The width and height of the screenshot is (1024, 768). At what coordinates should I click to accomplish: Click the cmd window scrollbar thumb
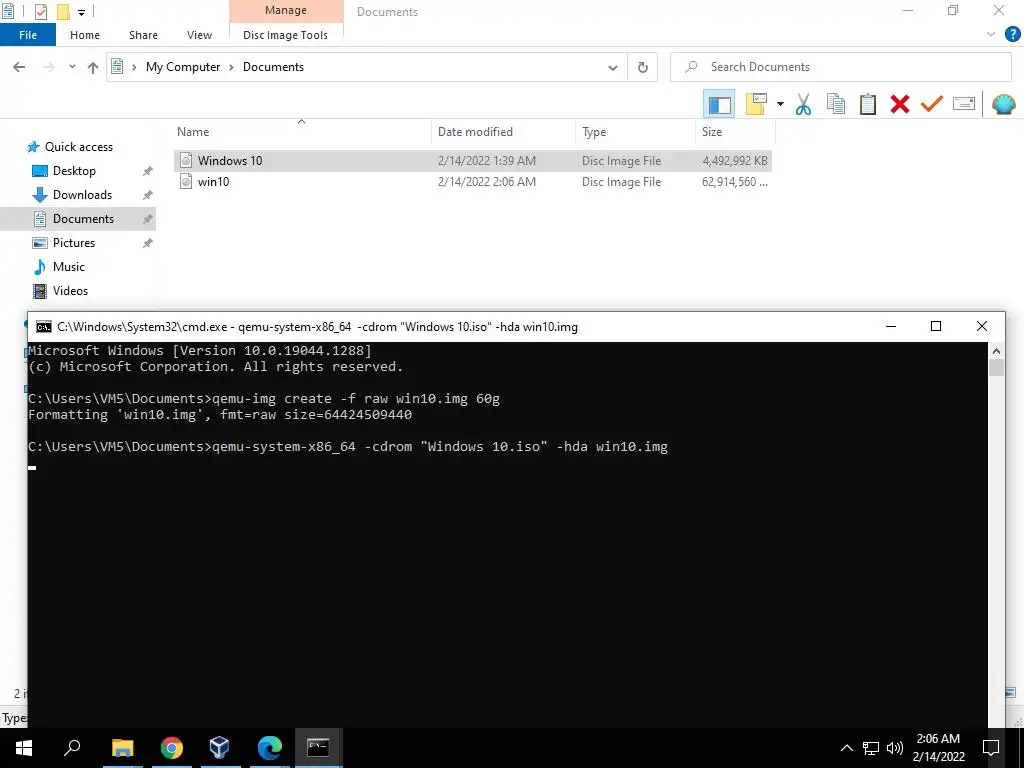click(996, 368)
